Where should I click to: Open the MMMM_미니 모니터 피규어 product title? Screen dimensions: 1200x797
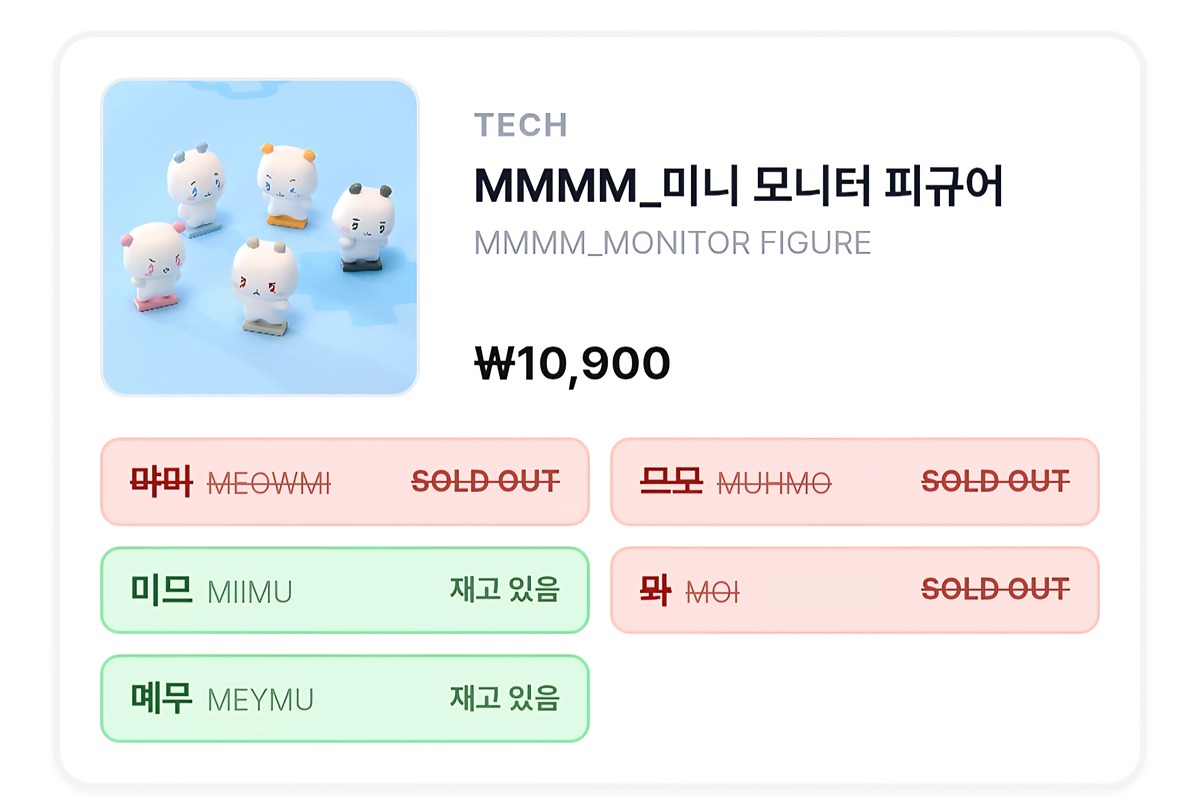click(738, 185)
